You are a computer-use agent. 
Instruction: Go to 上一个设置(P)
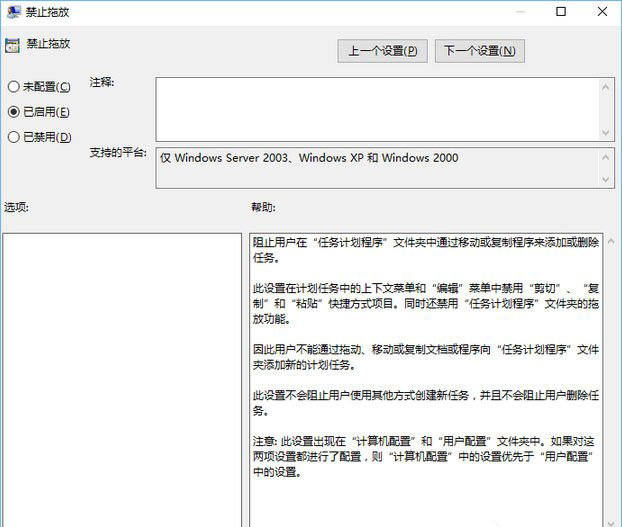(384, 51)
